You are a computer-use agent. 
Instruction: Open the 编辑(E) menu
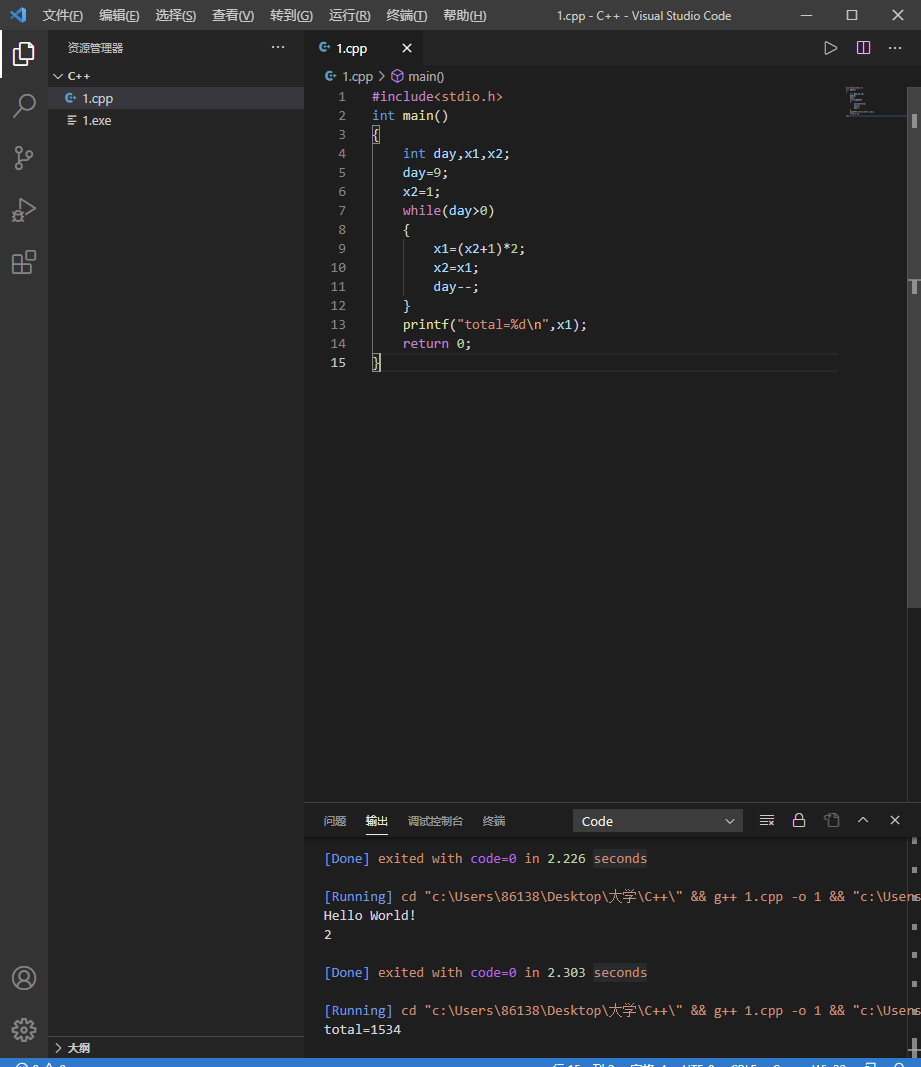[119, 16]
